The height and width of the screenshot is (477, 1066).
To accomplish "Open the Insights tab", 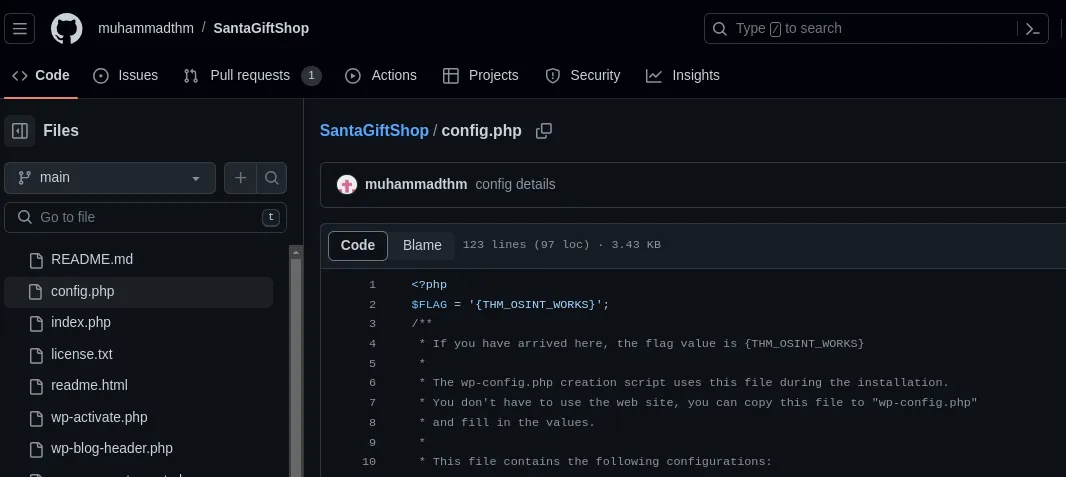I will pyautogui.click(x=683, y=75).
